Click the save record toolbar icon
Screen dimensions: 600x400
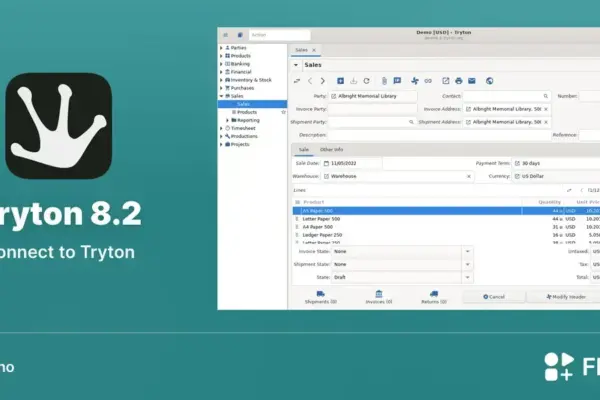click(354, 81)
